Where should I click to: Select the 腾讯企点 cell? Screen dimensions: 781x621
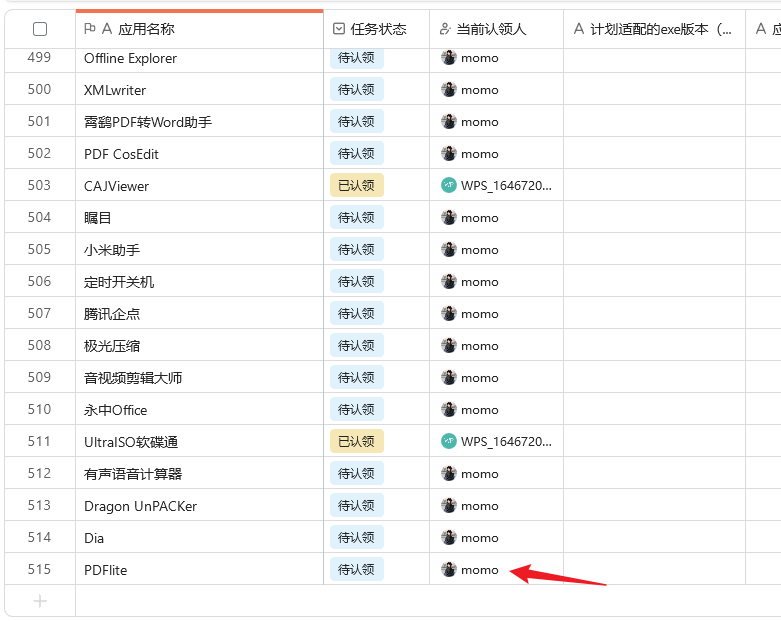[x=199, y=314]
